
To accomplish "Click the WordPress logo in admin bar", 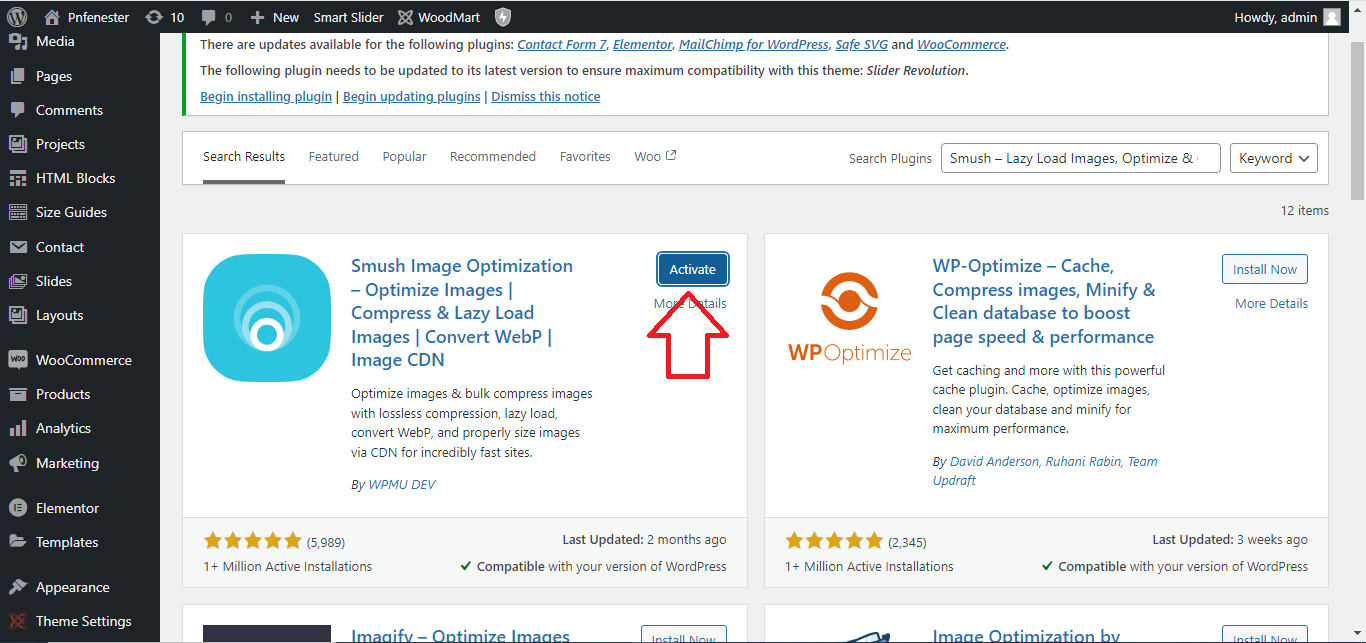I will (17, 17).
